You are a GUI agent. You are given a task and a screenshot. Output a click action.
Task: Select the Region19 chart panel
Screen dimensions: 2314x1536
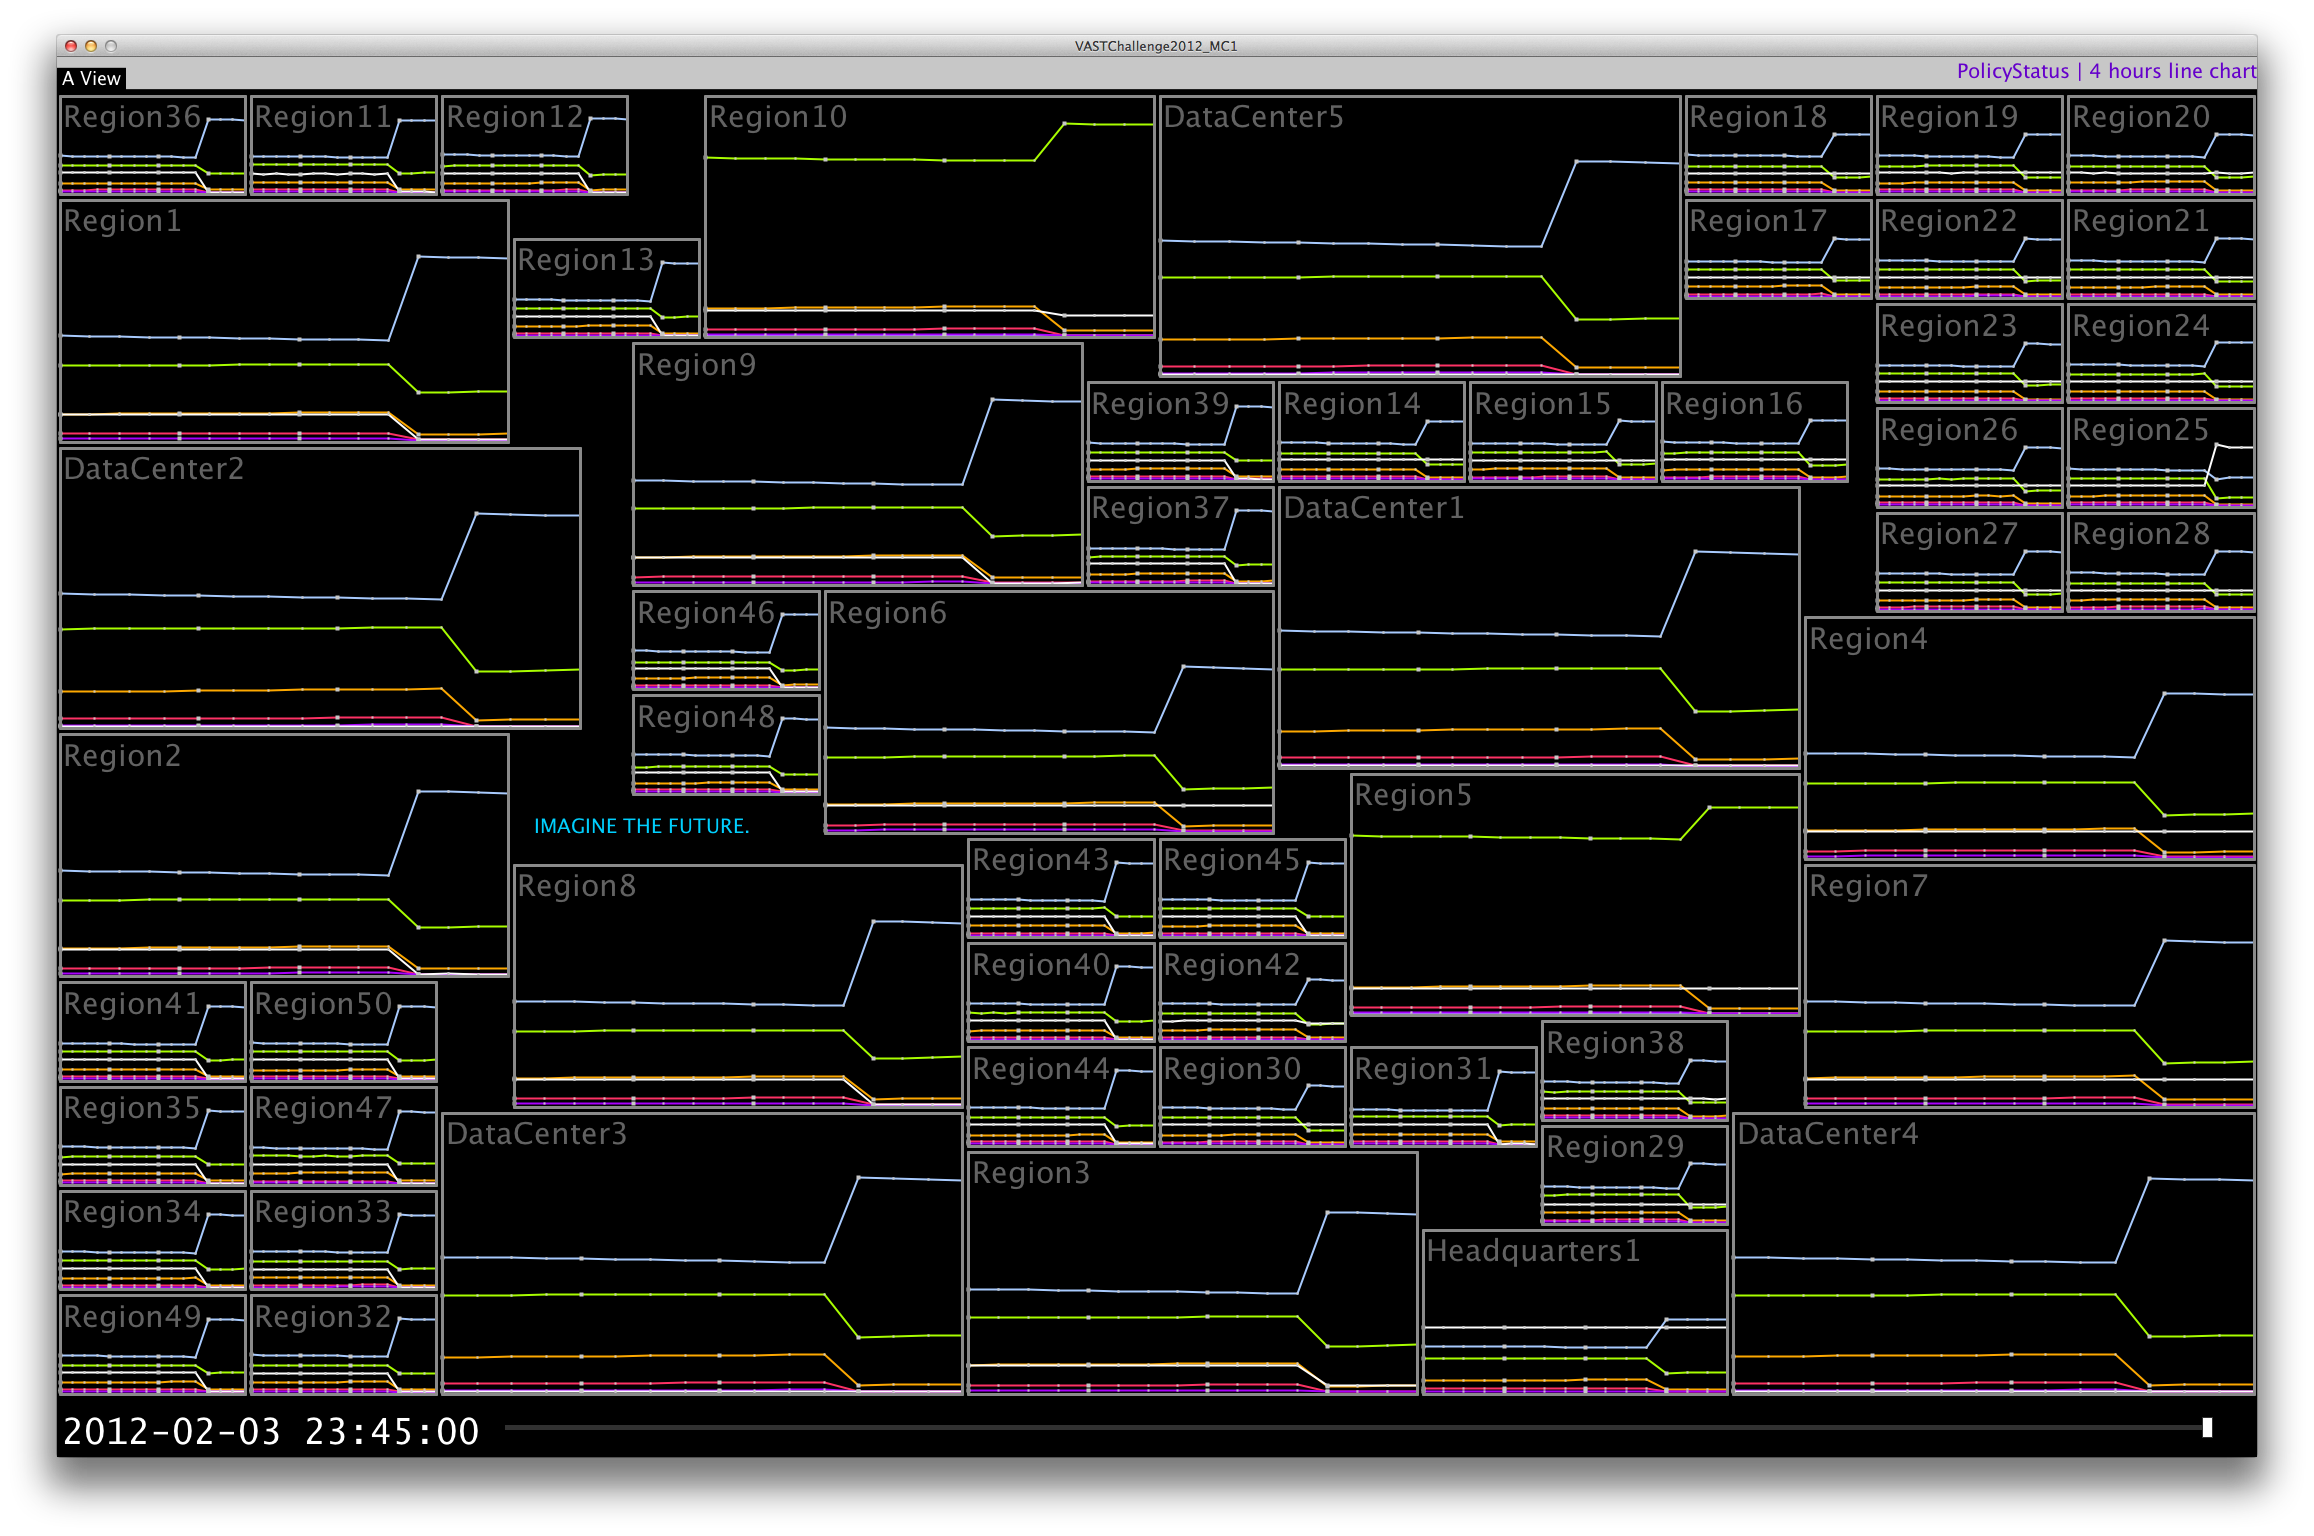(1970, 146)
